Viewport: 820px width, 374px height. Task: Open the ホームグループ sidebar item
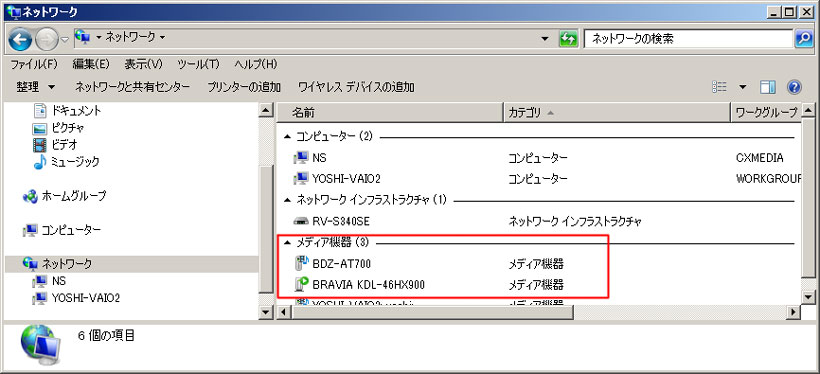[x=65, y=196]
